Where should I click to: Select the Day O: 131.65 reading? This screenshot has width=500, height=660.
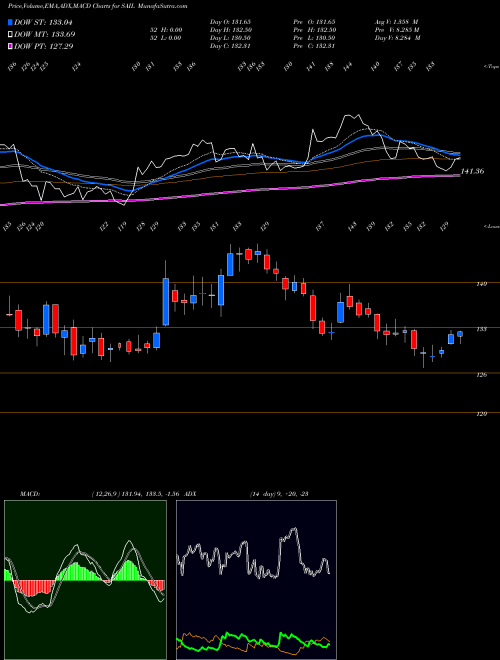(x=230, y=21)
